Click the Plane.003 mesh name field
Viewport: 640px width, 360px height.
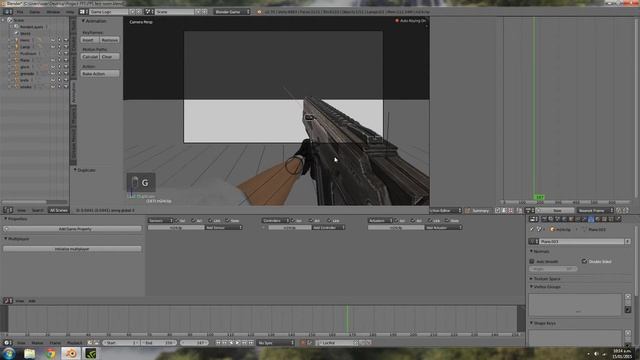[x=582, y=242]
